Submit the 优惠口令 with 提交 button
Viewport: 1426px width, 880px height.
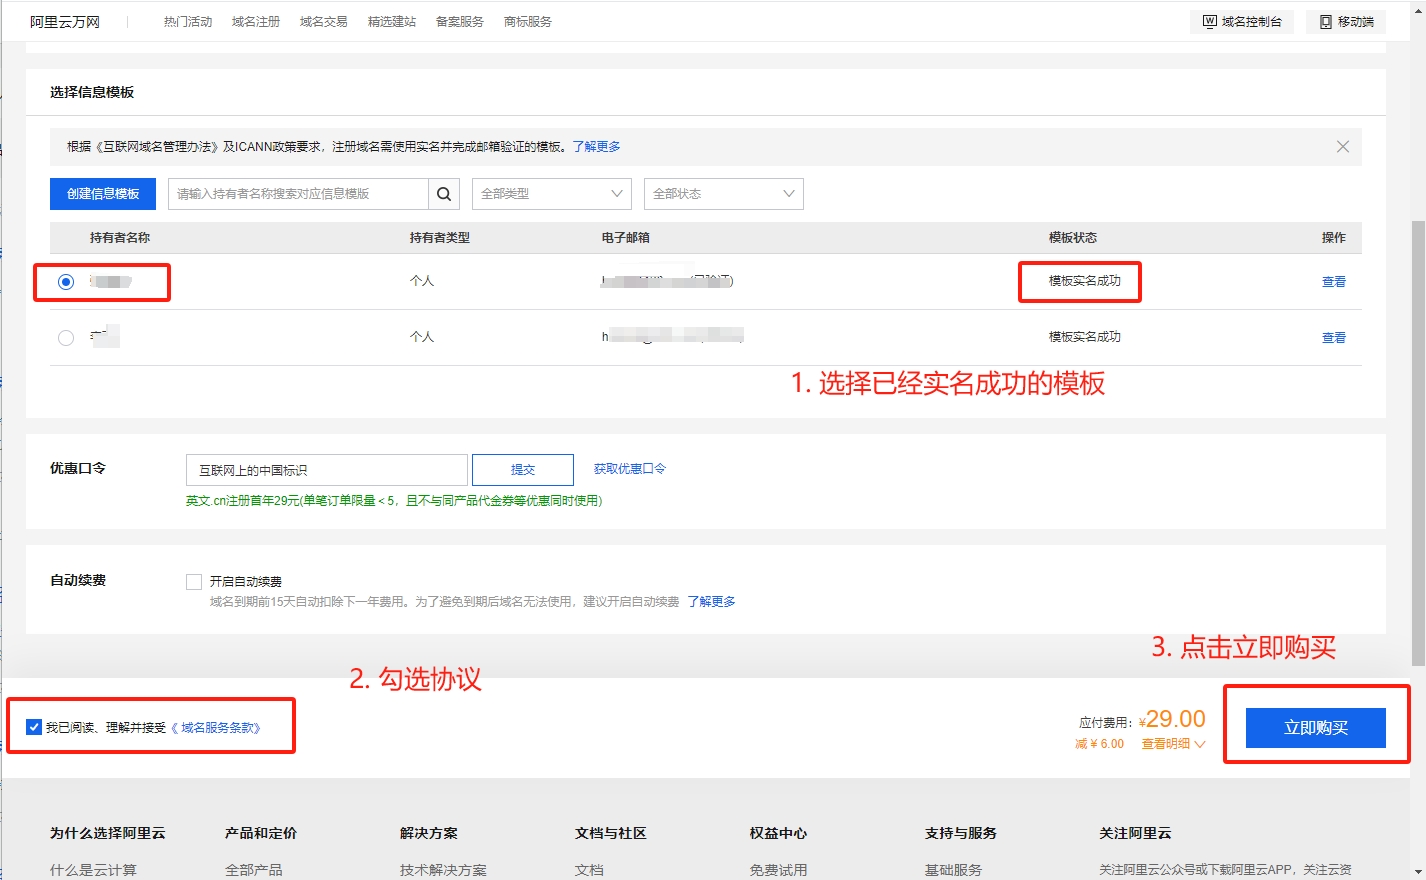click(x=522, y=469)
